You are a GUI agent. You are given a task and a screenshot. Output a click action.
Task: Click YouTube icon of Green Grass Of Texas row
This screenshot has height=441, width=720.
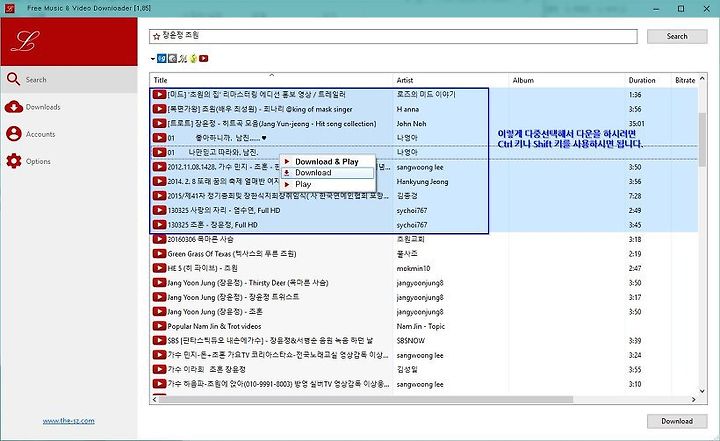159,254
